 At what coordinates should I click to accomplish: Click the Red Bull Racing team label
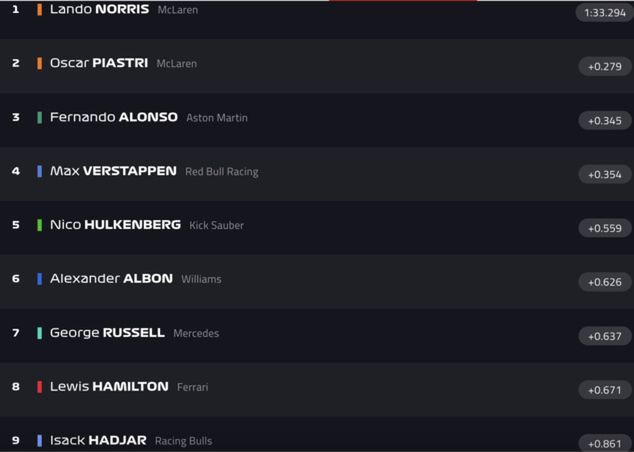[221, 172]
